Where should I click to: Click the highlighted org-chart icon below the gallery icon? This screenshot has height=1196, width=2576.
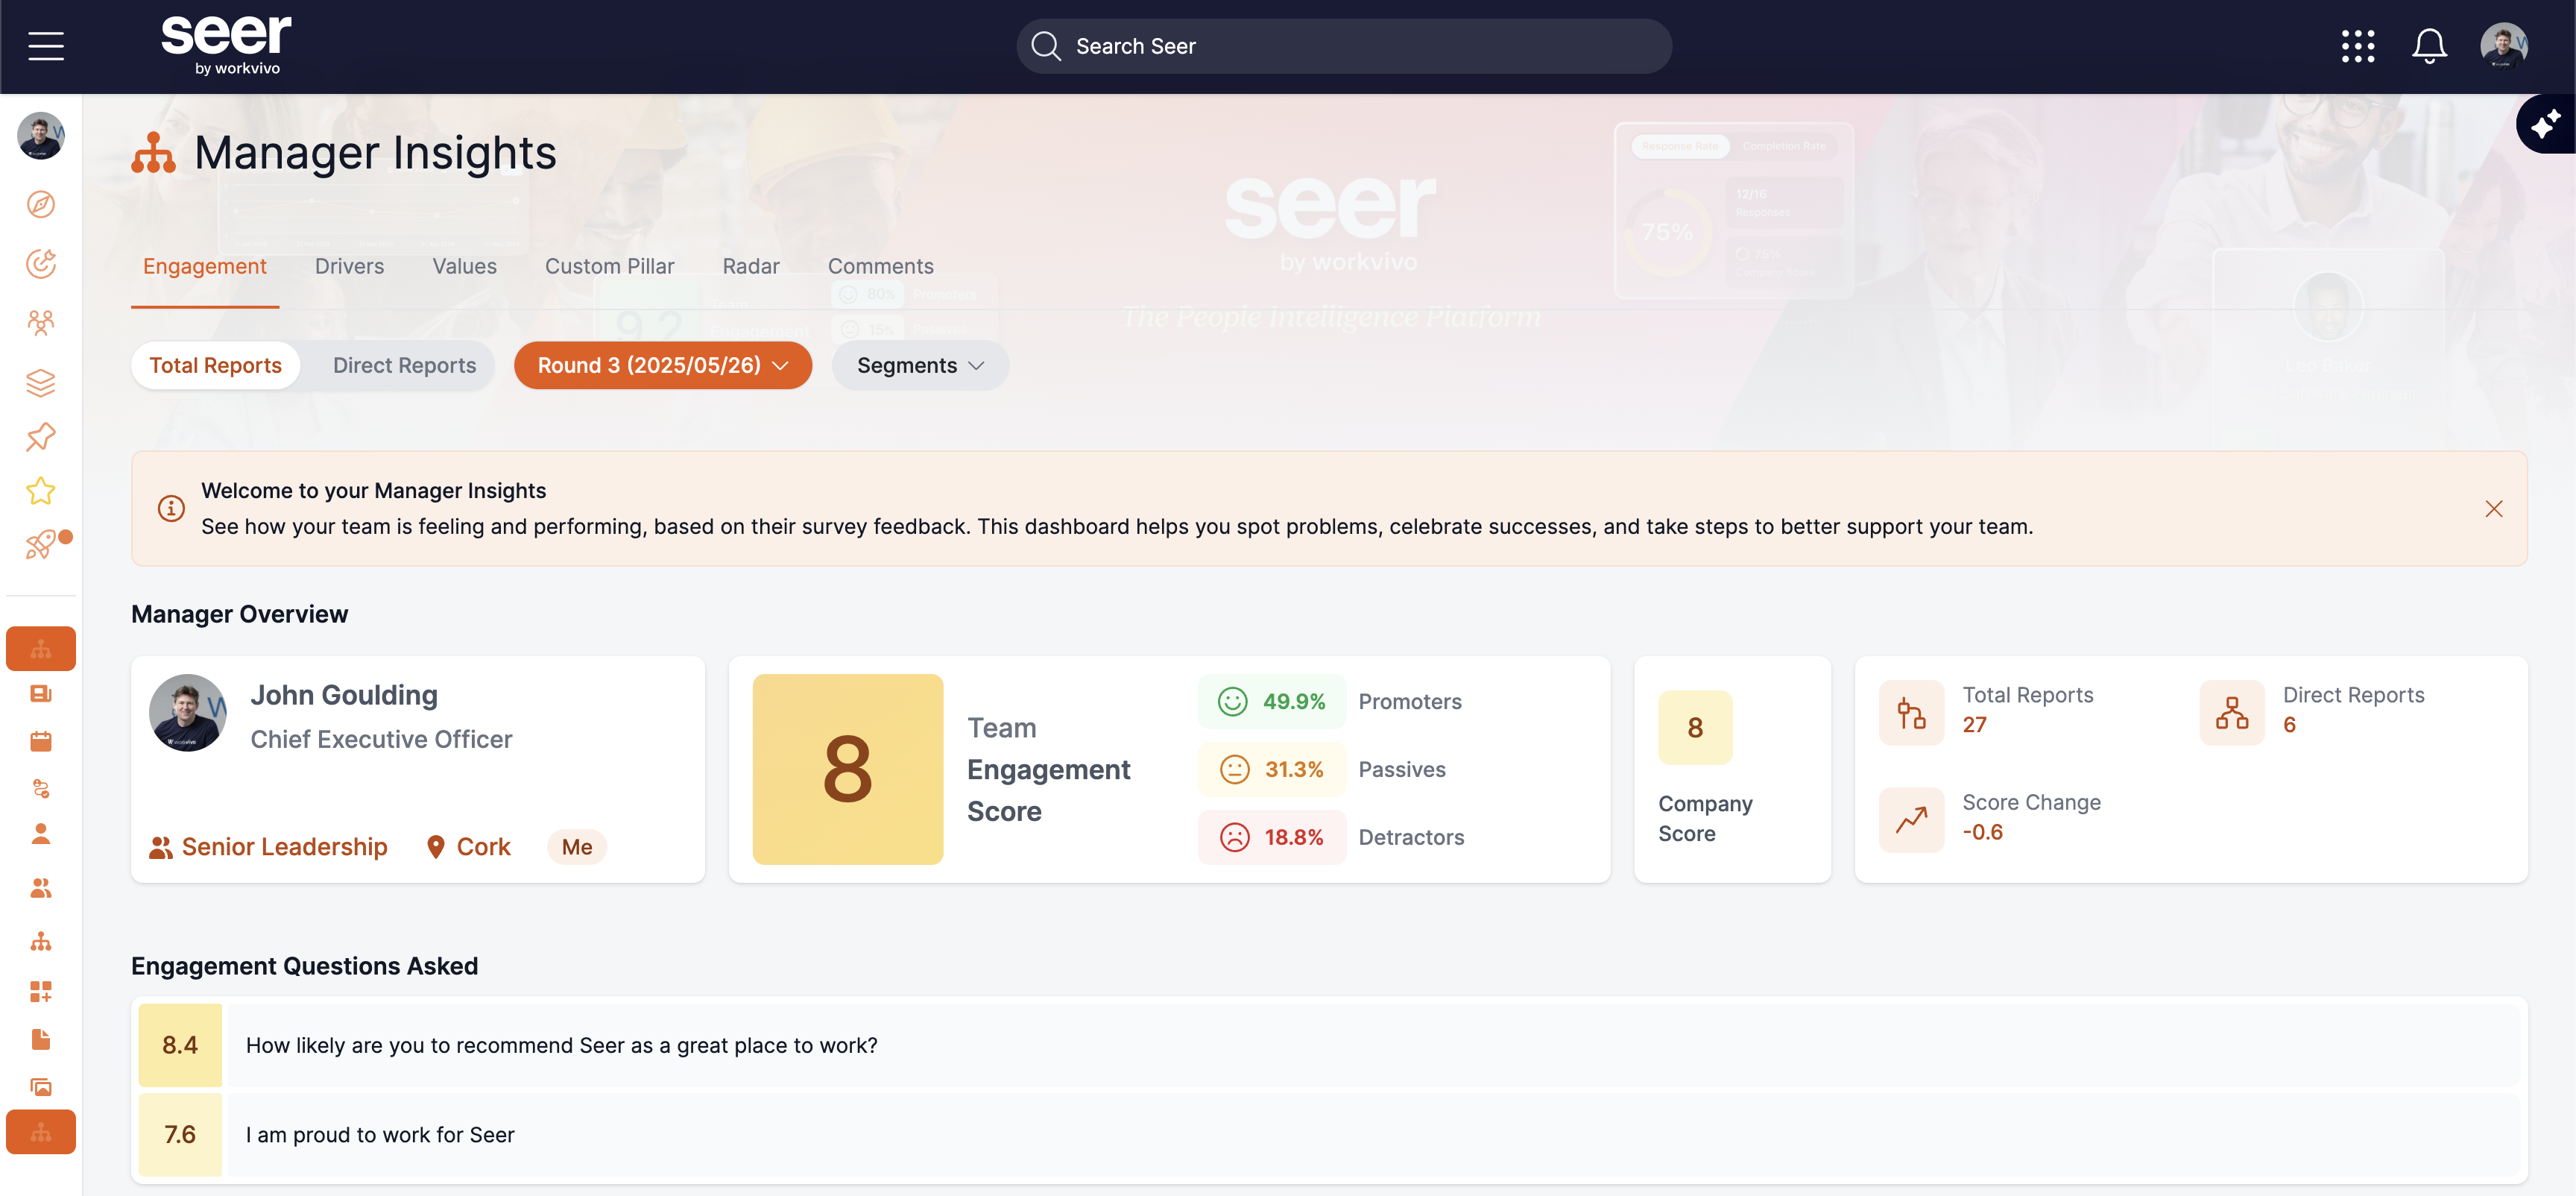click(41, 1132)
